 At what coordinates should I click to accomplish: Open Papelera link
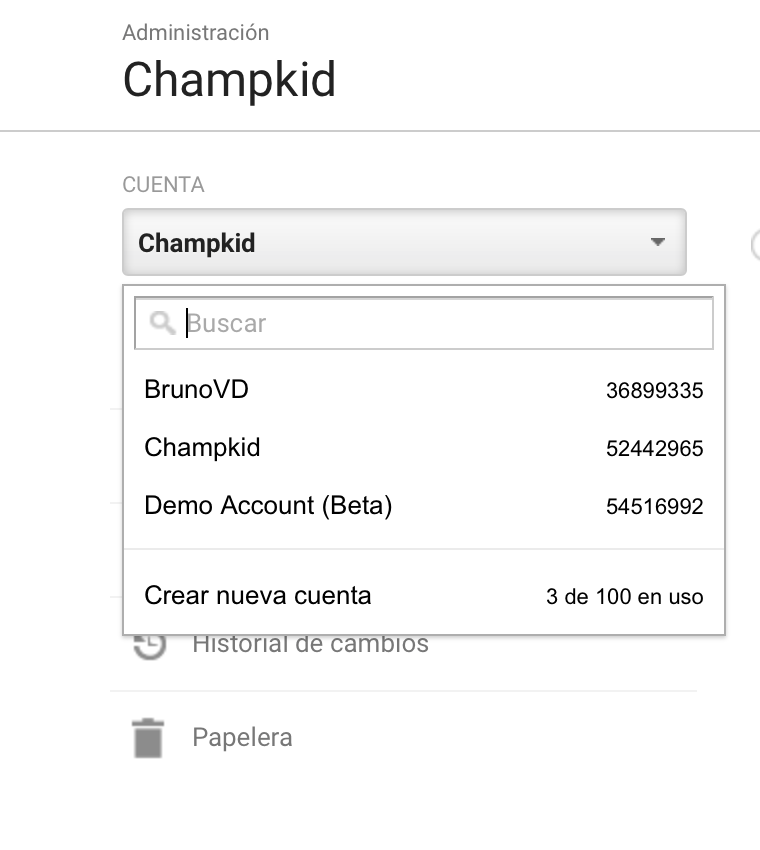242,738
